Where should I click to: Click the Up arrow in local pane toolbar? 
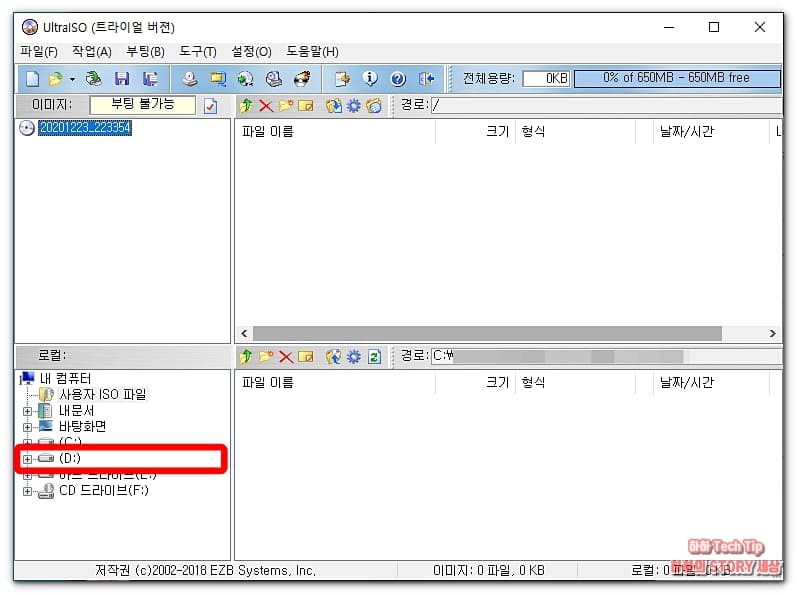pyautogui.click(x=246, y=357)
